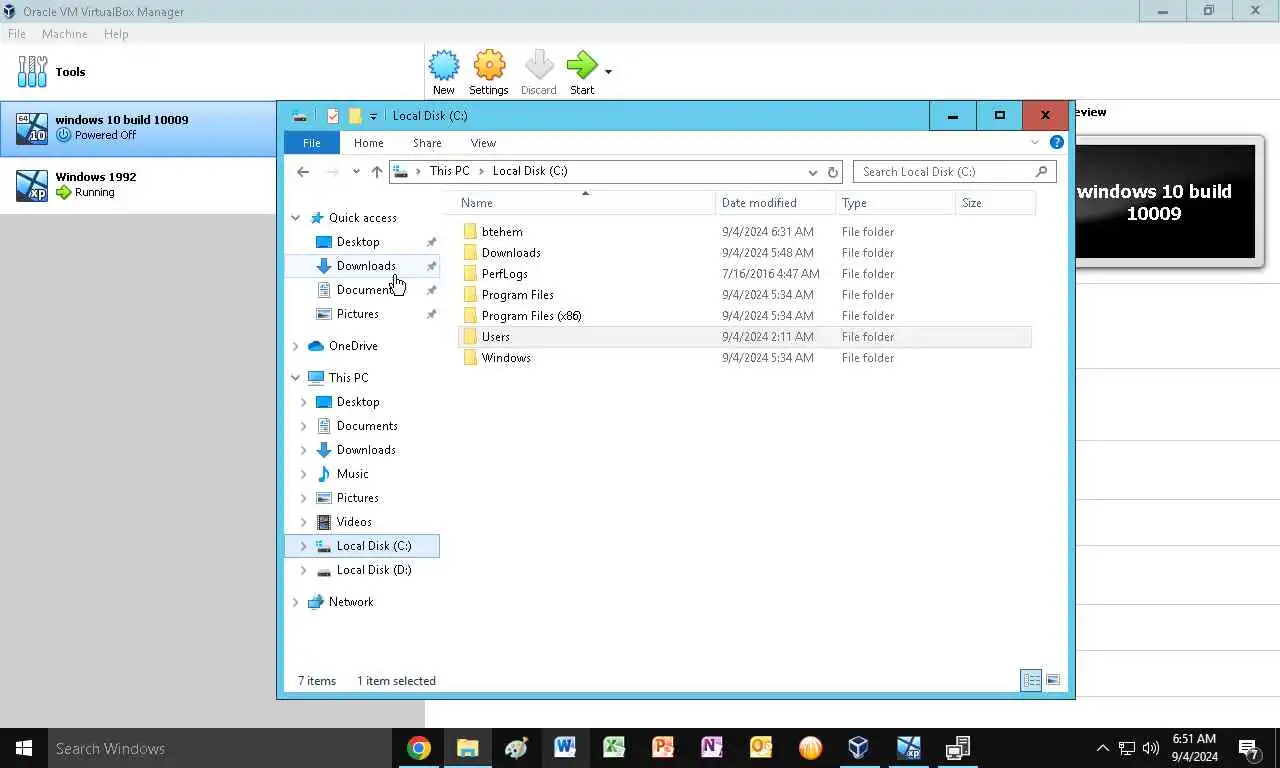Open Paint from the taskbar
This screenshot has width=1280, height=768.
(x=516, y=748)
